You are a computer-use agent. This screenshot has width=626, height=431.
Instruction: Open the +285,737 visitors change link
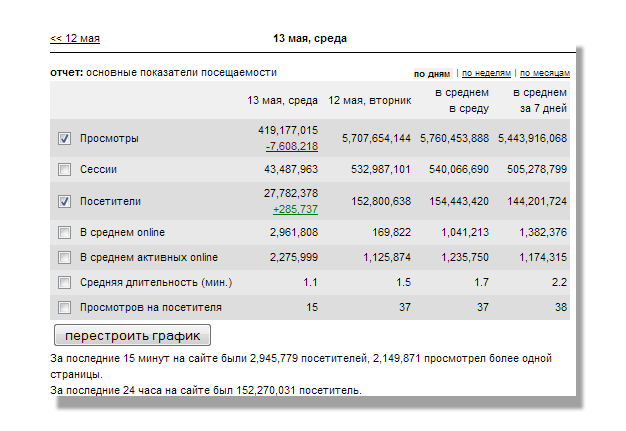click(294, 209)
